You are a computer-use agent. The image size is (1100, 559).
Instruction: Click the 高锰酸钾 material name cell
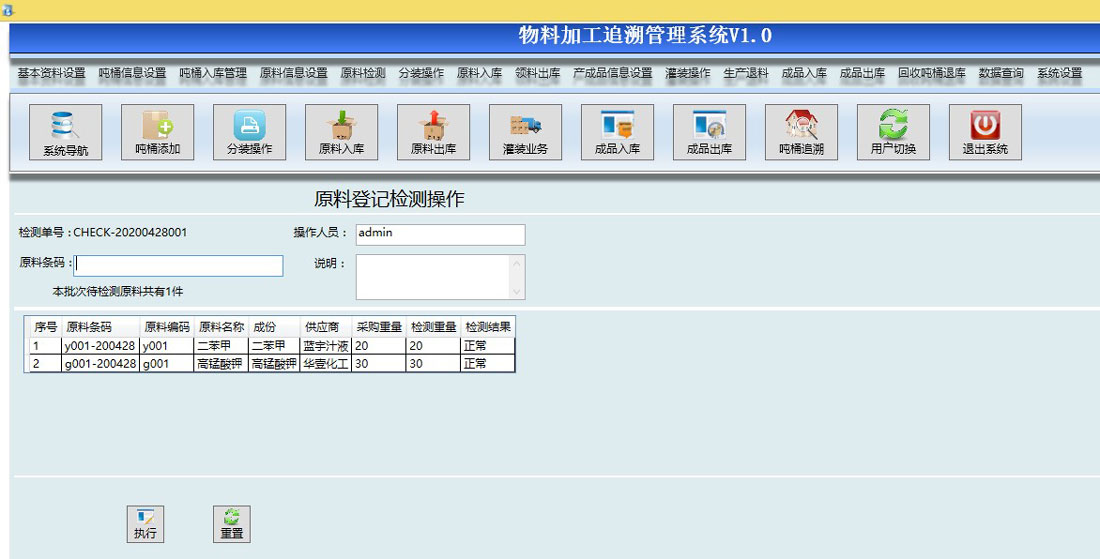point(222,363)
